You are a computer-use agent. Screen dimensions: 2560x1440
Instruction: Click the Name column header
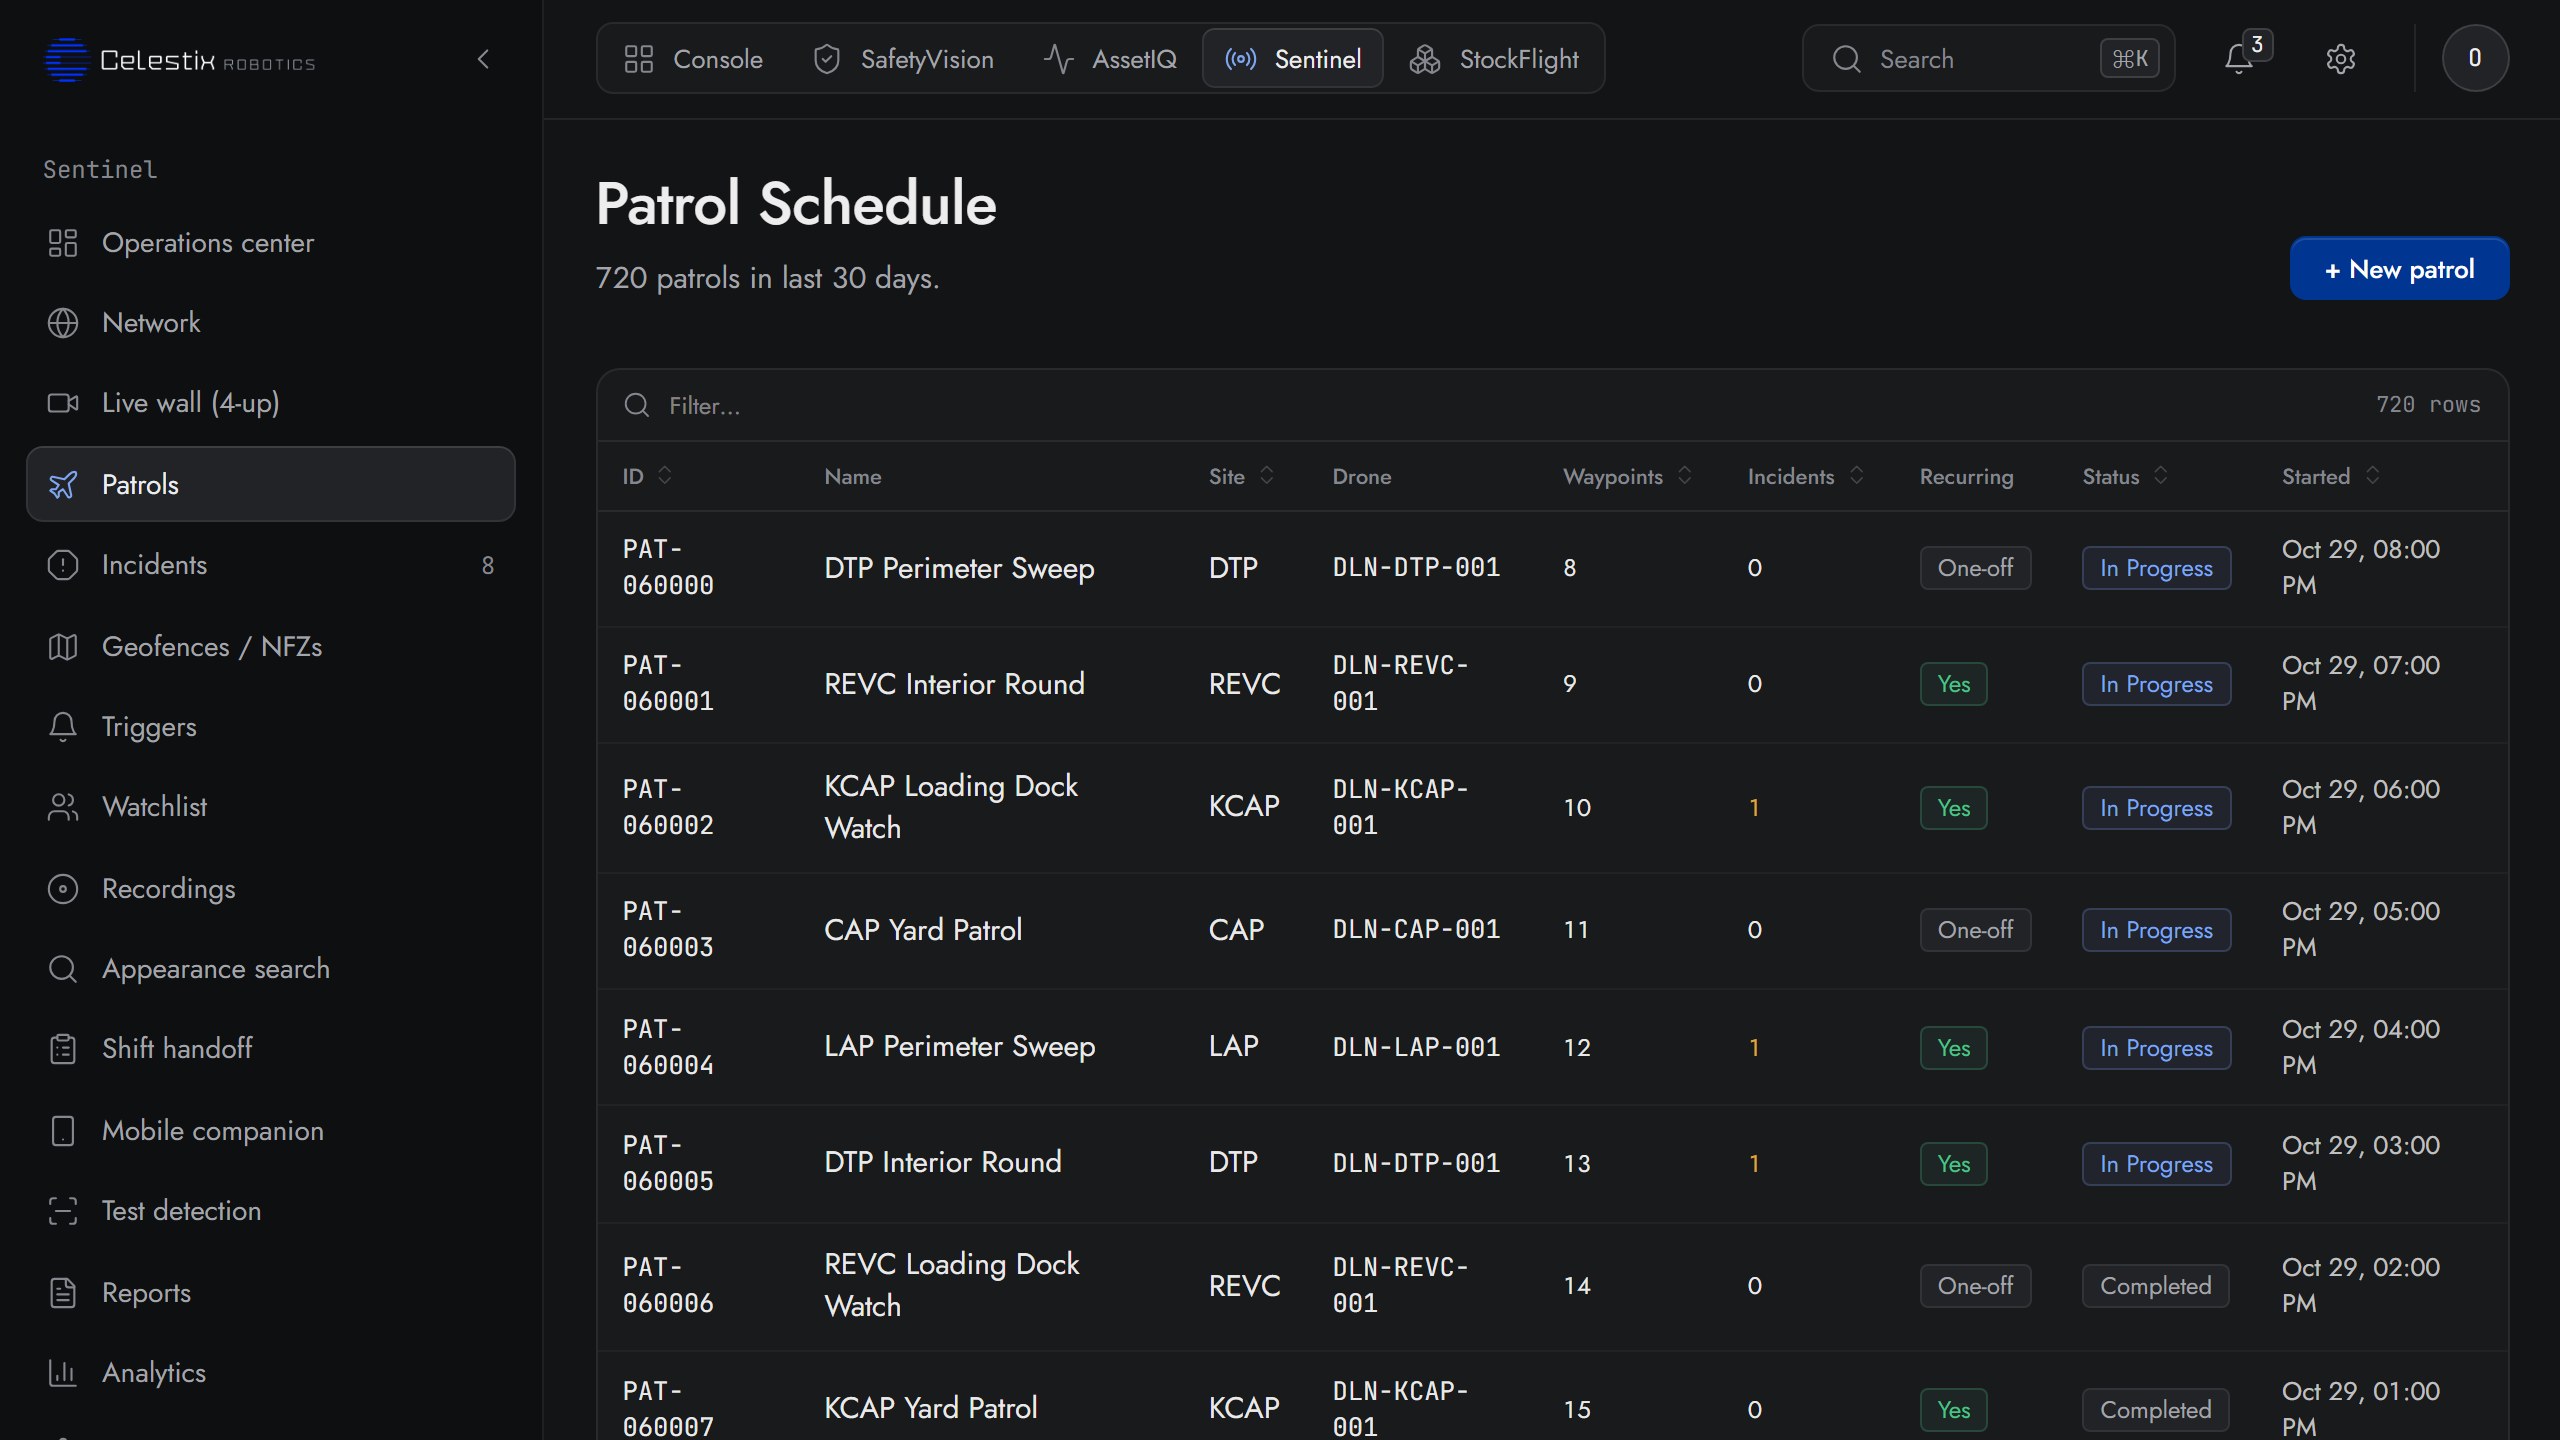[x=853, y=476]
